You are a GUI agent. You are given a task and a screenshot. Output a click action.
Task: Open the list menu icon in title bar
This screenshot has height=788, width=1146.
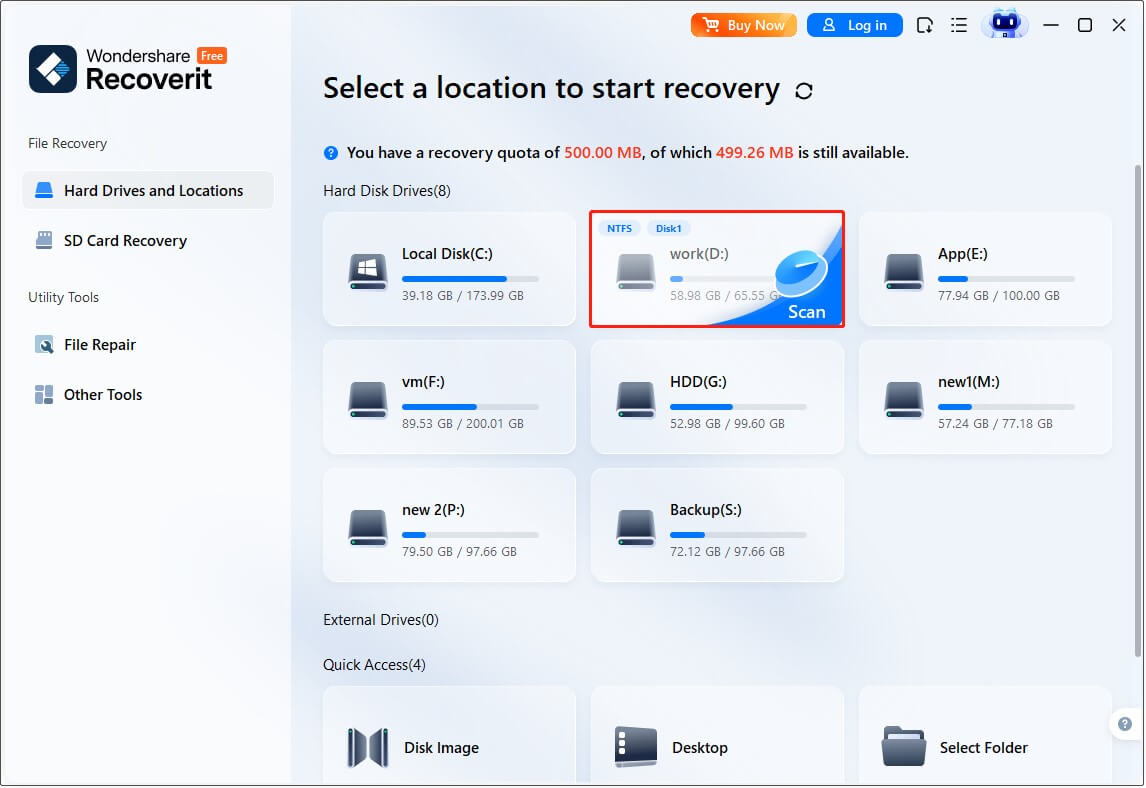(959, 26)
